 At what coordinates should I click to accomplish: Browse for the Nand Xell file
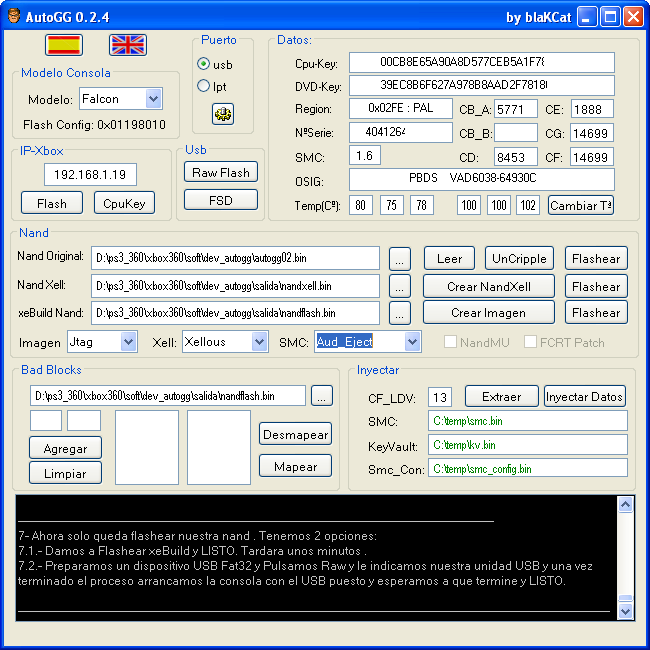point(400,286)
